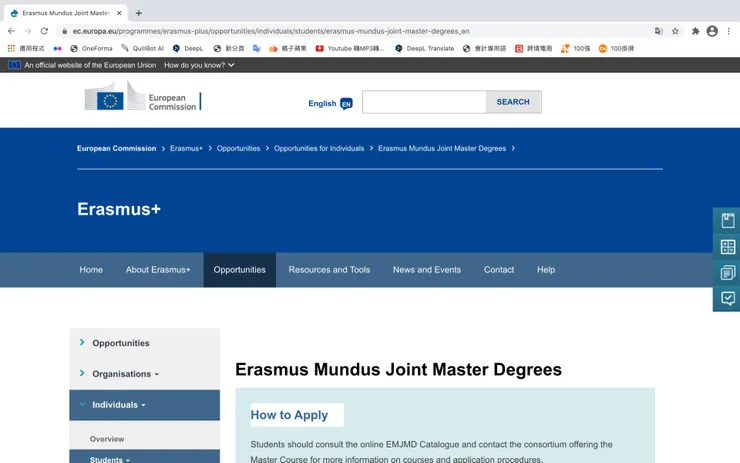The width and height of the screenshot is (740, 463).
Task: Click the address bar URL
Action: (271, 31)
